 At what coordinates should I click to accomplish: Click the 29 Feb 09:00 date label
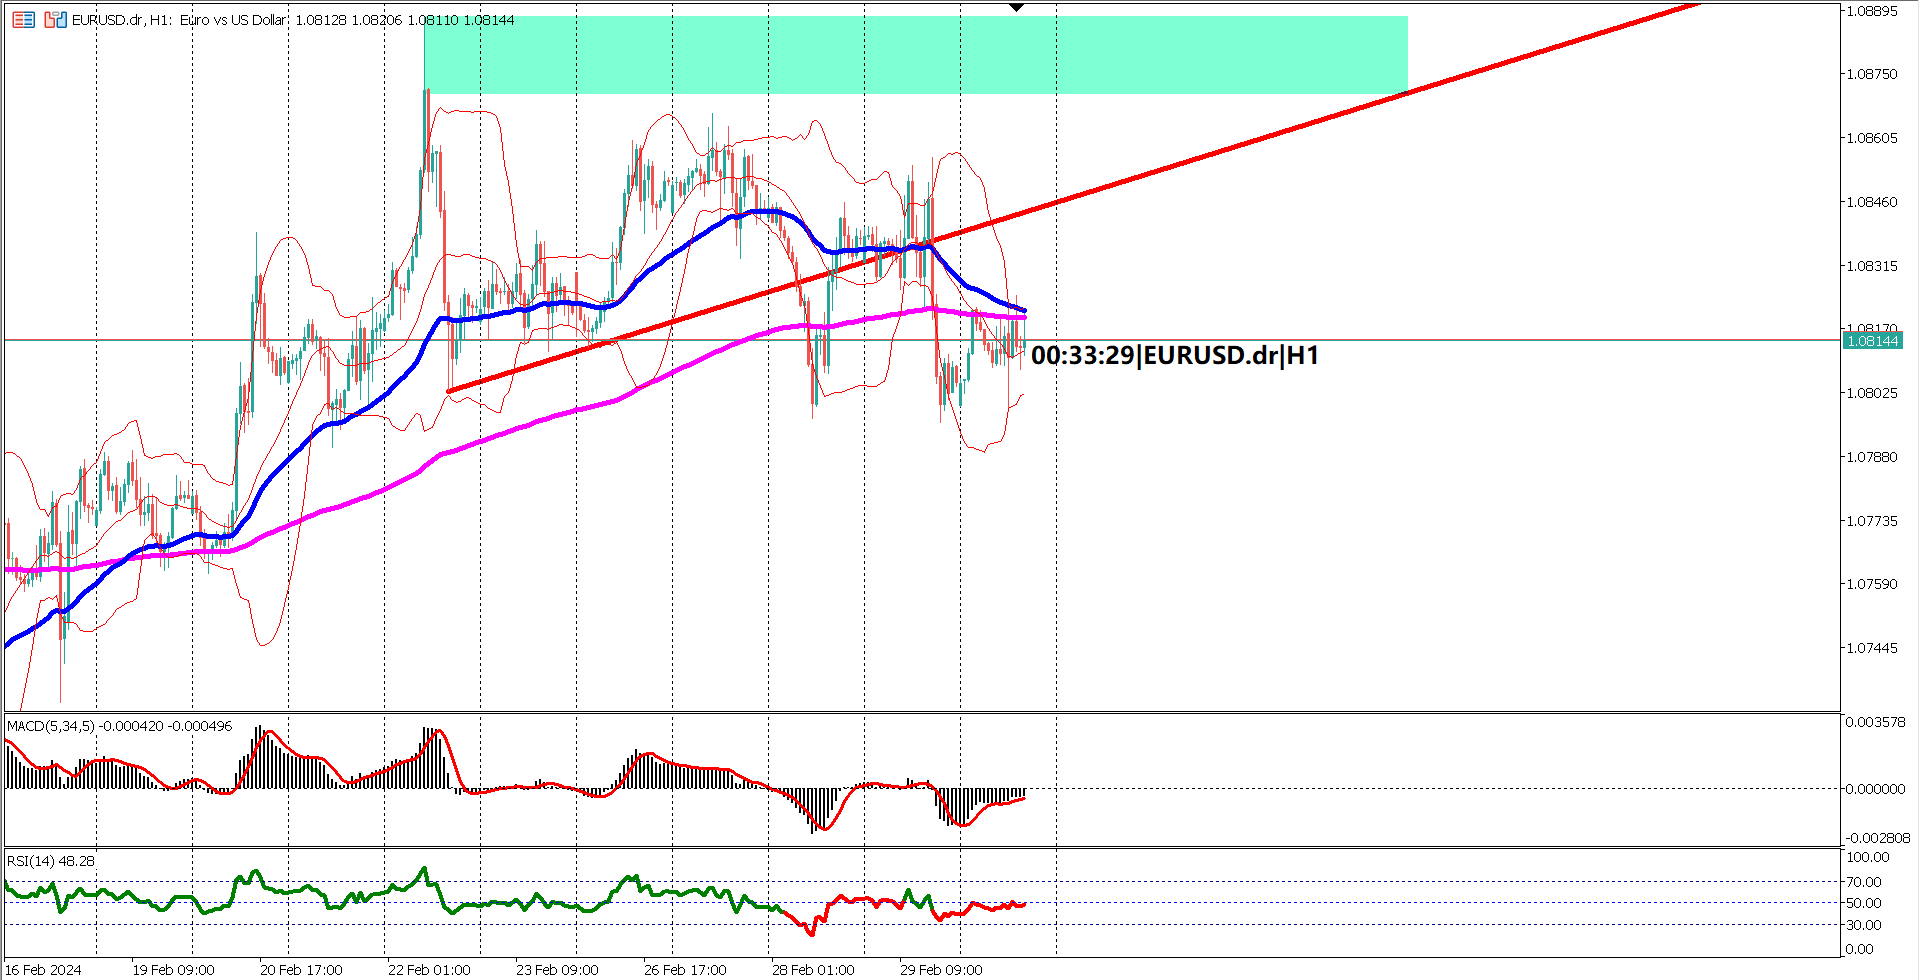939,969
